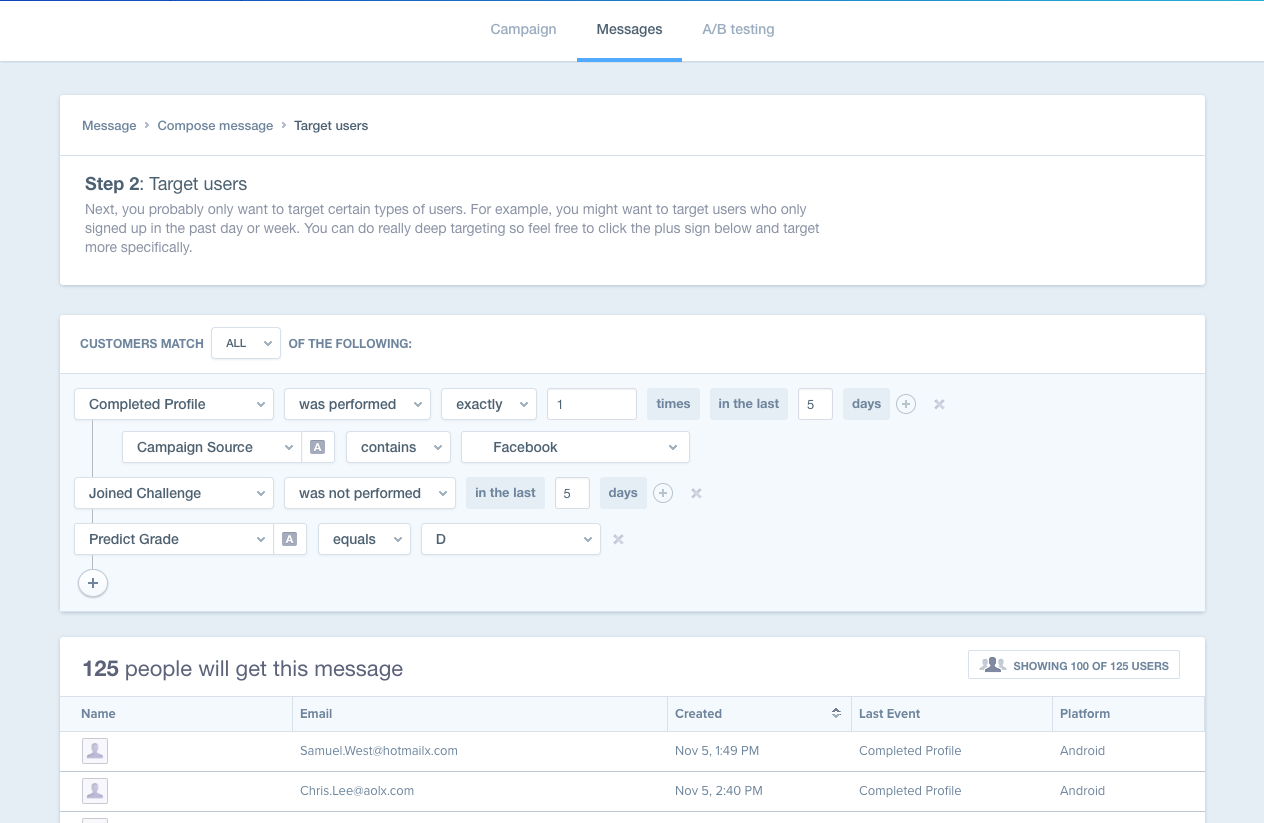Viewport: 1264px width, 823px height.
Task: Expand the 'was performed' dropdown
Action: (357, 404)
